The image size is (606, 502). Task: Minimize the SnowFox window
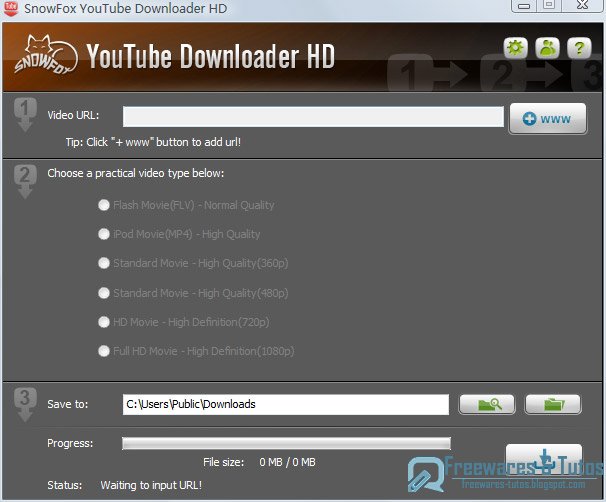pos(524,5)
